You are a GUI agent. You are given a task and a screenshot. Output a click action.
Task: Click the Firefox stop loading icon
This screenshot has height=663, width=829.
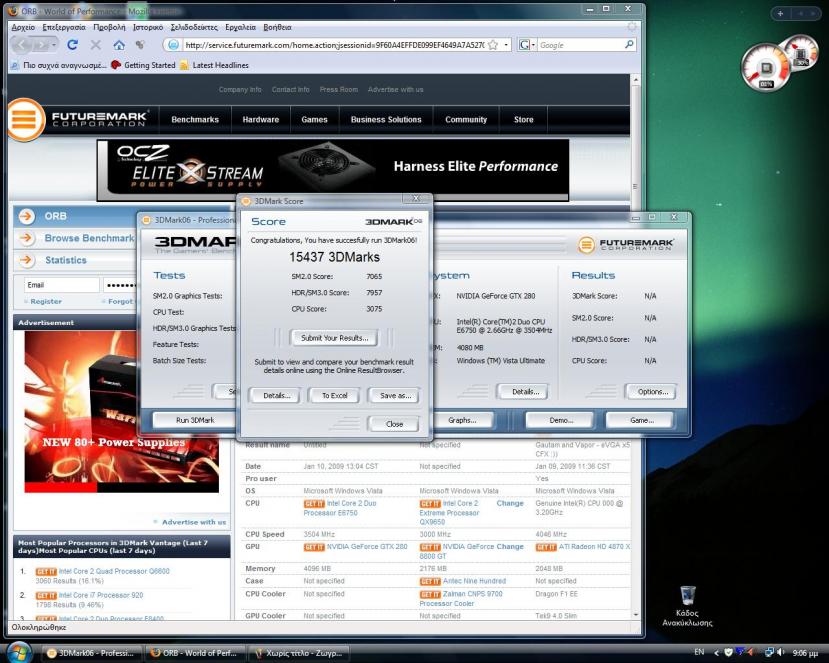tap(96, 45)
